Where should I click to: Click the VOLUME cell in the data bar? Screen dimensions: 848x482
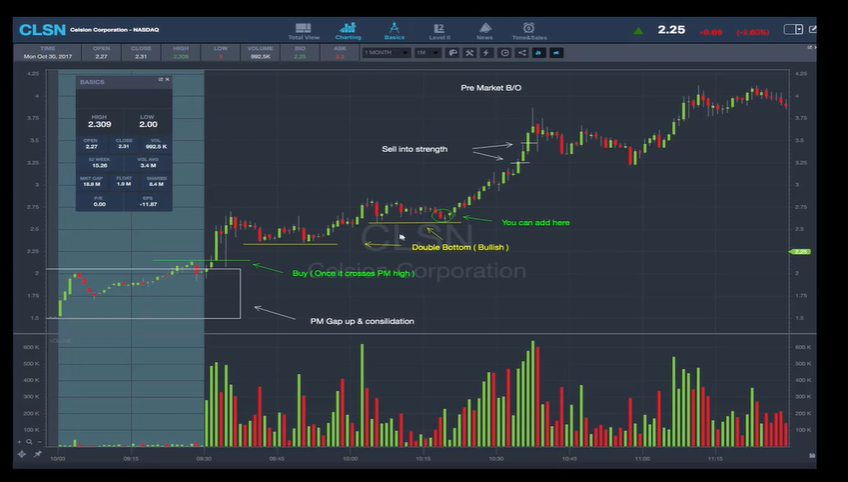tap(260, 52)
